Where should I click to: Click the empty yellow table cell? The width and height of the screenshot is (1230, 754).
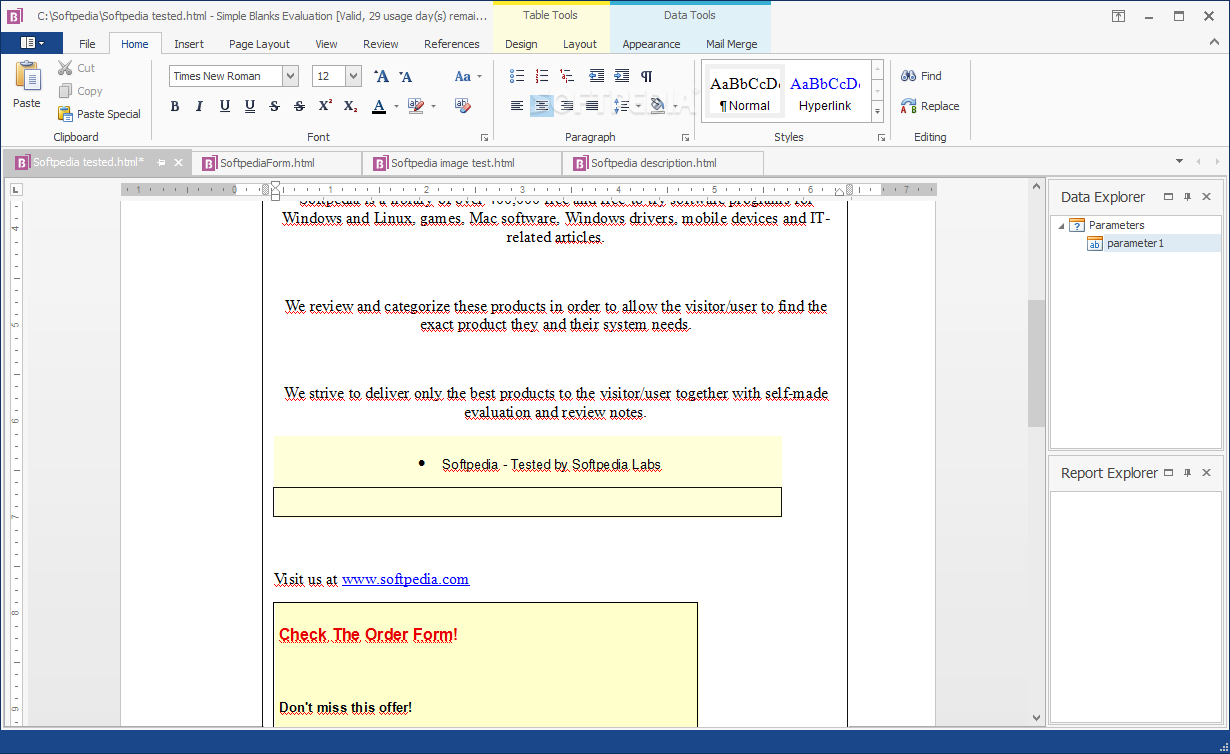click(x=527, y=502)
